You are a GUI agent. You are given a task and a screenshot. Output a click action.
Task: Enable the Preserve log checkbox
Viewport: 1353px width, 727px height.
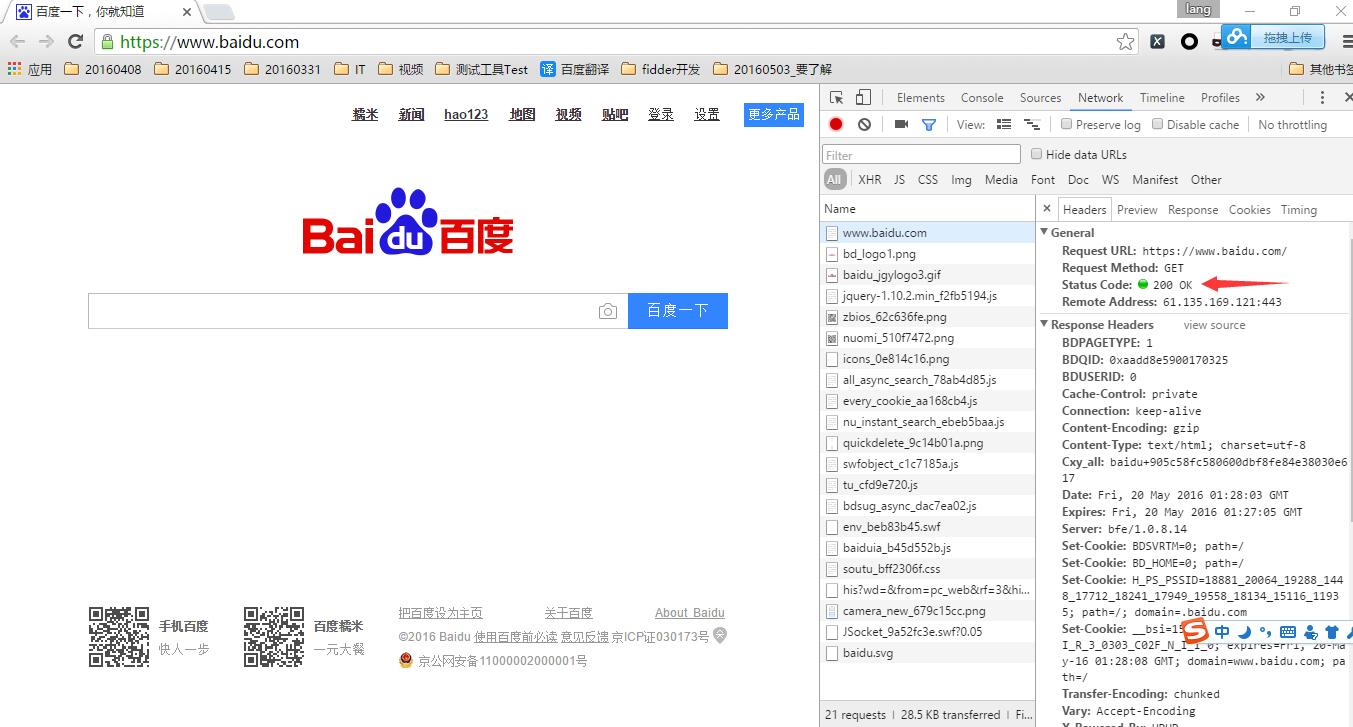(x=1067, y=125)
